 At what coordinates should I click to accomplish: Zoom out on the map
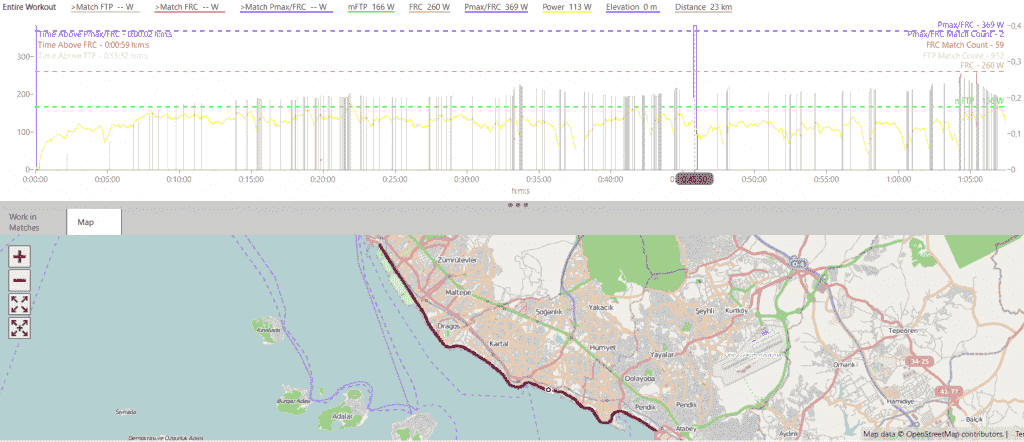pyautogui.click(x=19, y=280)
